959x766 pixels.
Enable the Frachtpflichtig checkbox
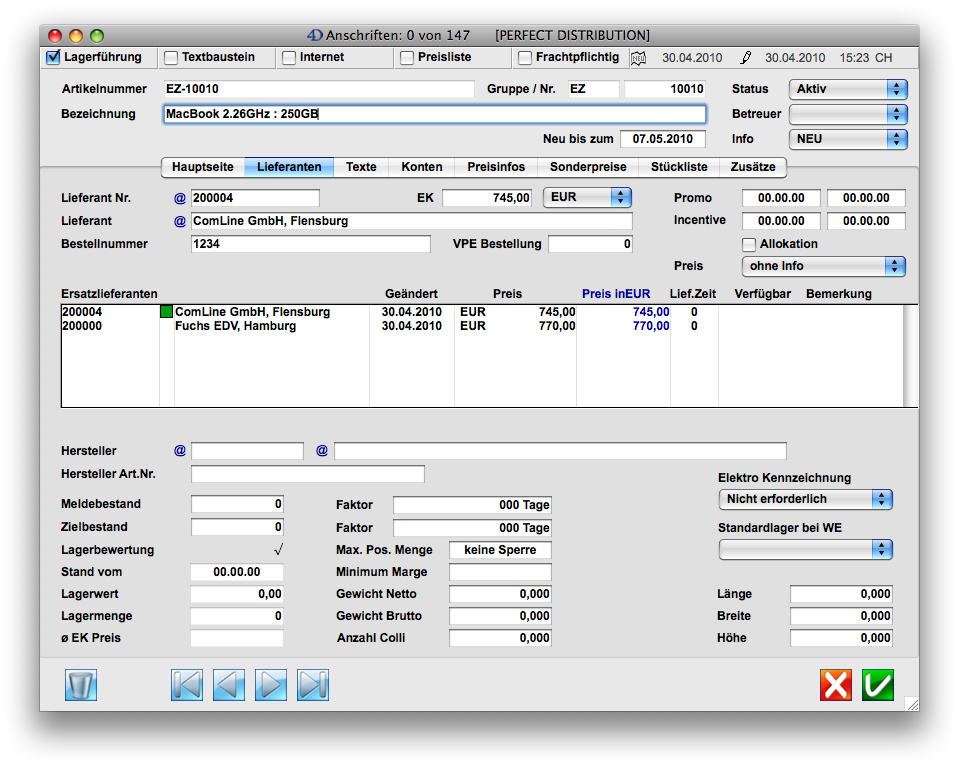(x=525, y=58)
